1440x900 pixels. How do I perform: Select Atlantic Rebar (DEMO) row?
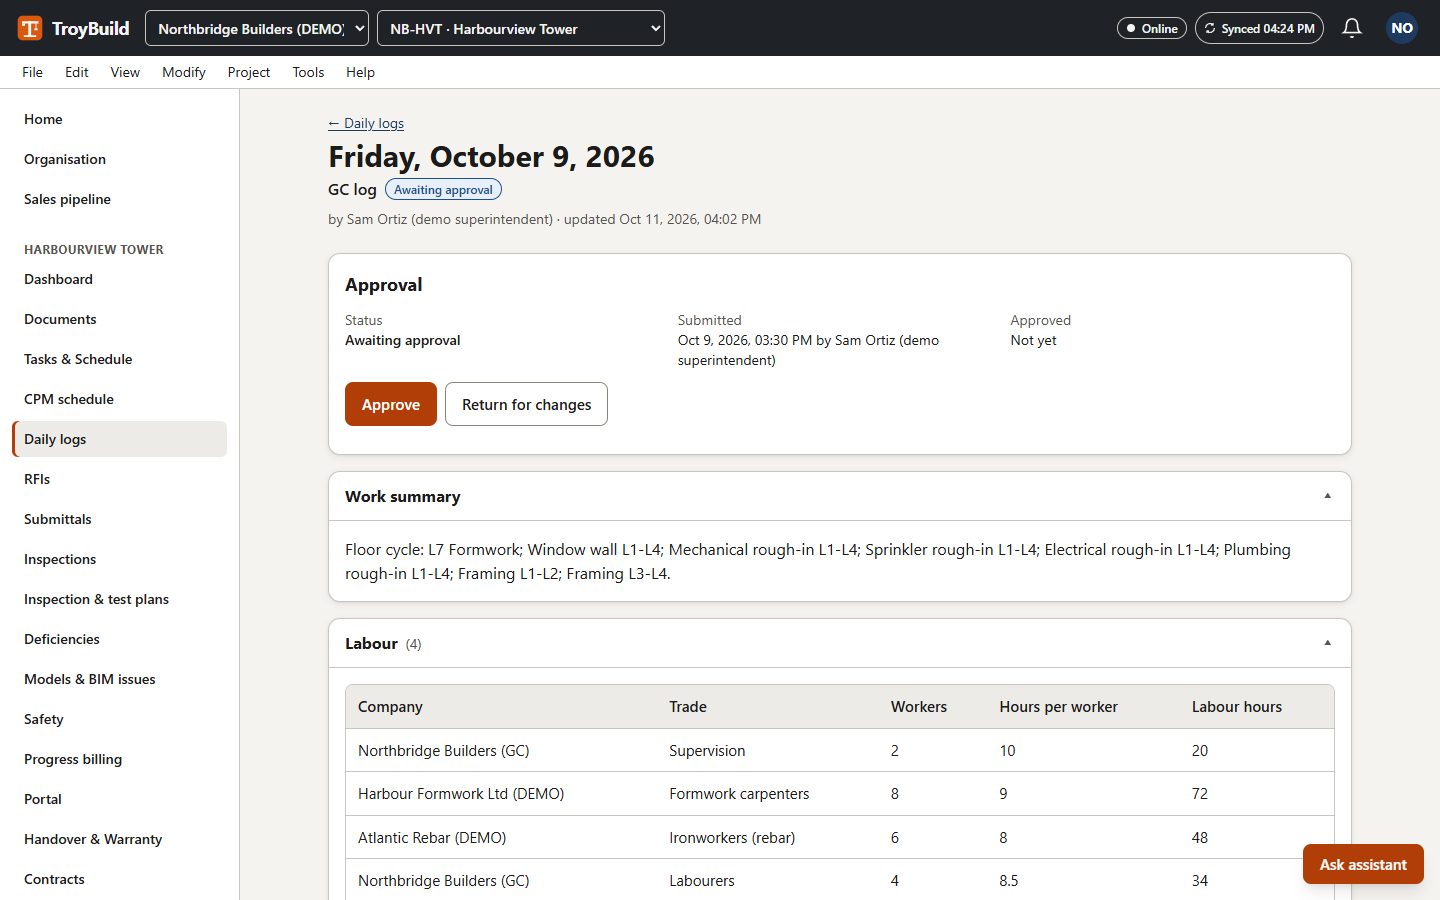point(840,837)
